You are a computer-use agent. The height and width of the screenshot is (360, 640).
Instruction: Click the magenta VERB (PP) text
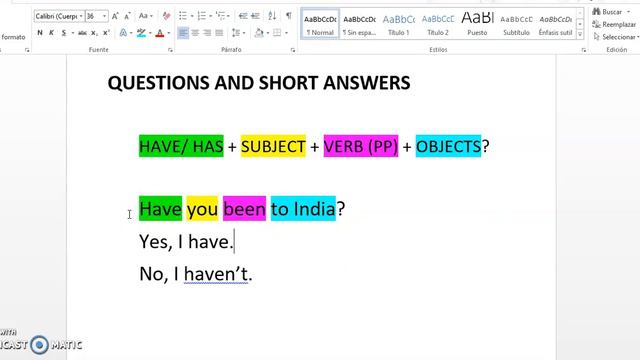(x=361, y=146)
